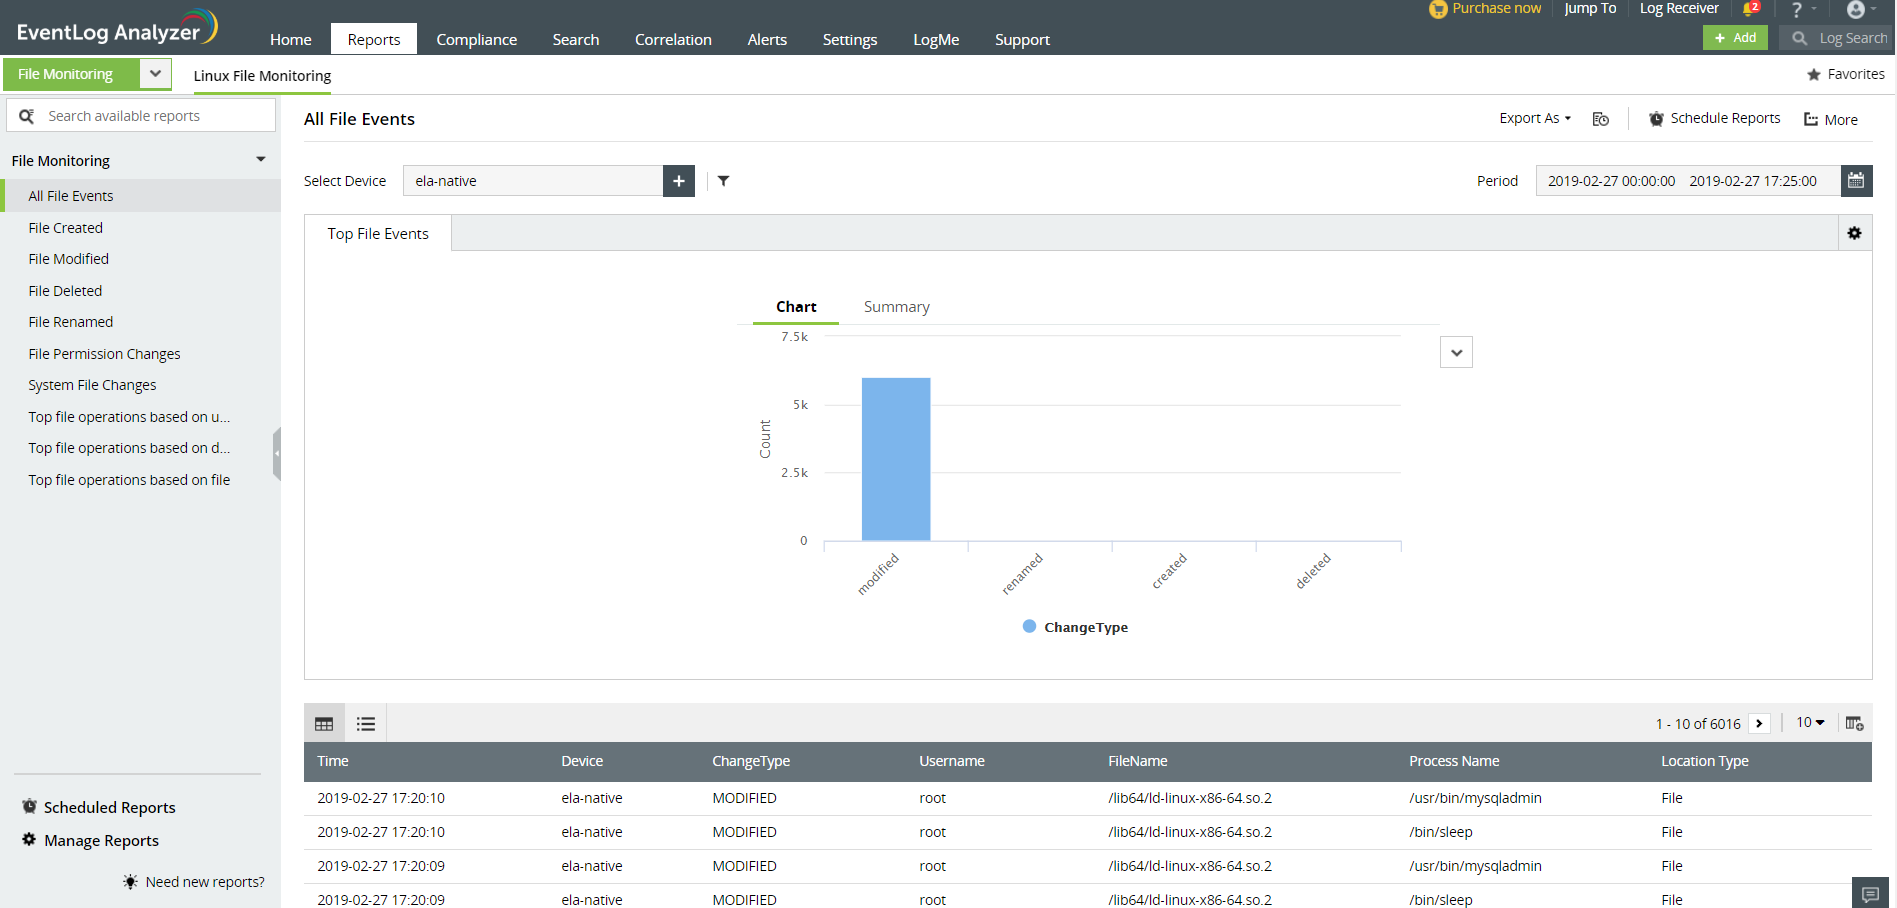Open the Jump To menu
The width and height of the screenshot is (1897, 908).
[x=1590, y=9]
